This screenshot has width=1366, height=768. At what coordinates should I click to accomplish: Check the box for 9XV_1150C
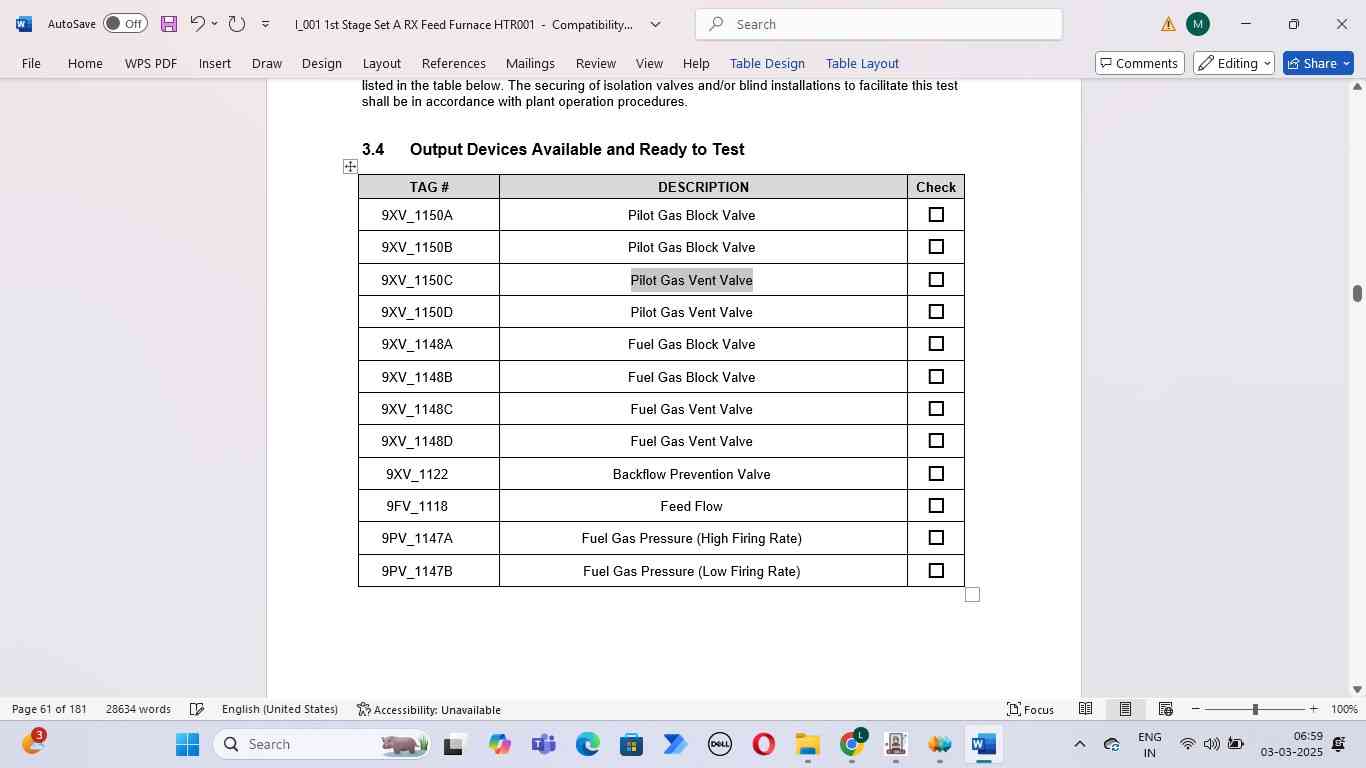tap(936, 279)
